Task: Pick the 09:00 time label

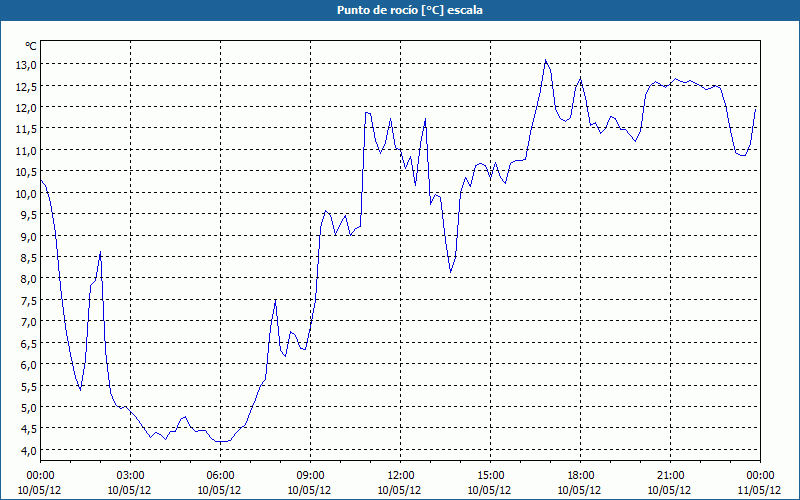Action: [x=310, y=475]
